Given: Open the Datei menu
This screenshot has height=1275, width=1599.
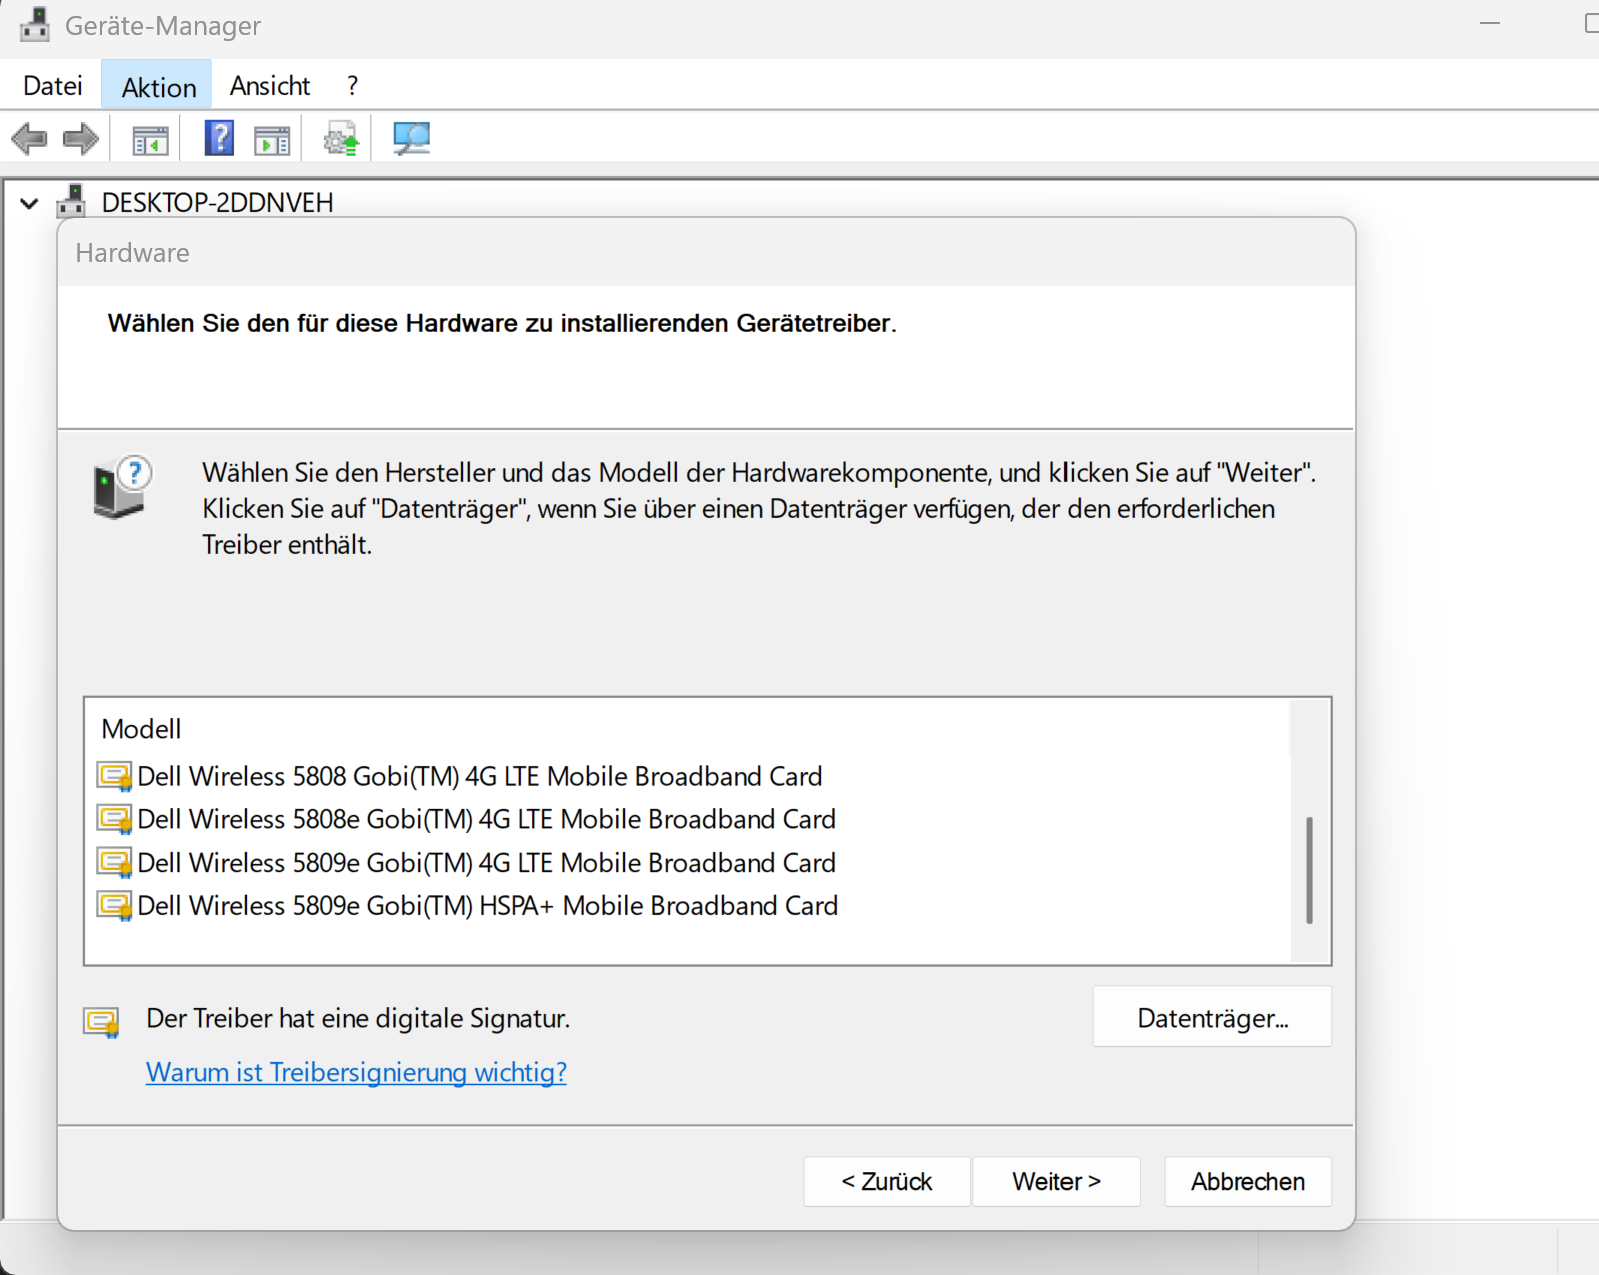Looking at the screenshot, I should [53, 86].
